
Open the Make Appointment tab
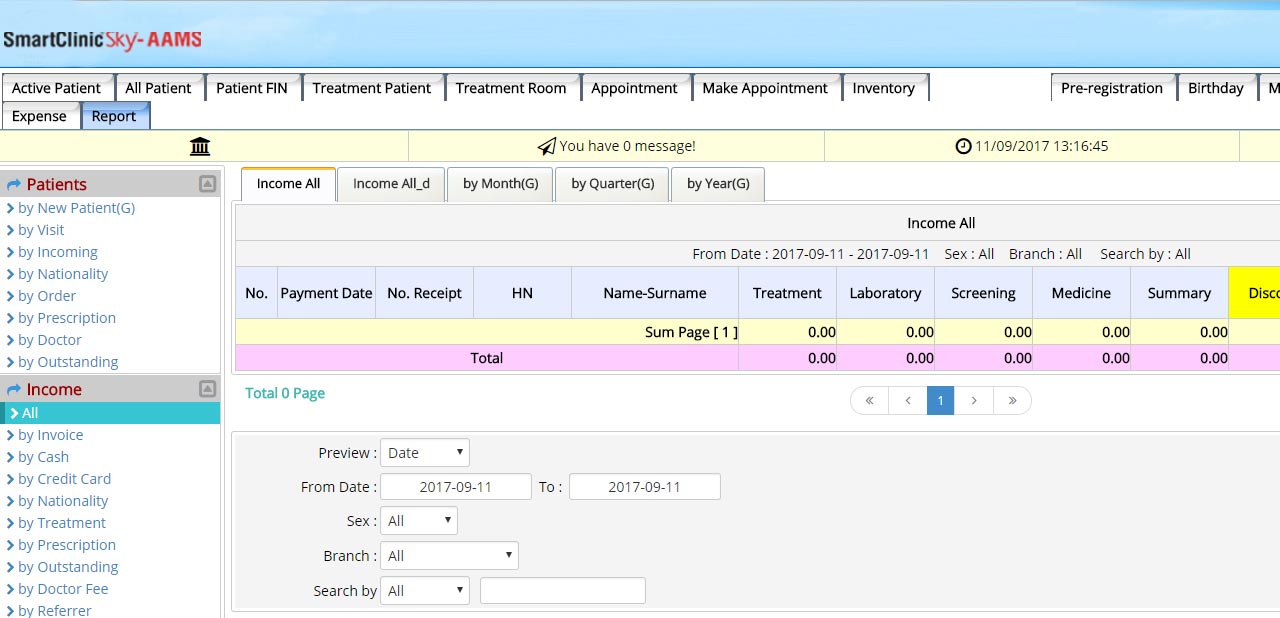click(x=764, y=88)
